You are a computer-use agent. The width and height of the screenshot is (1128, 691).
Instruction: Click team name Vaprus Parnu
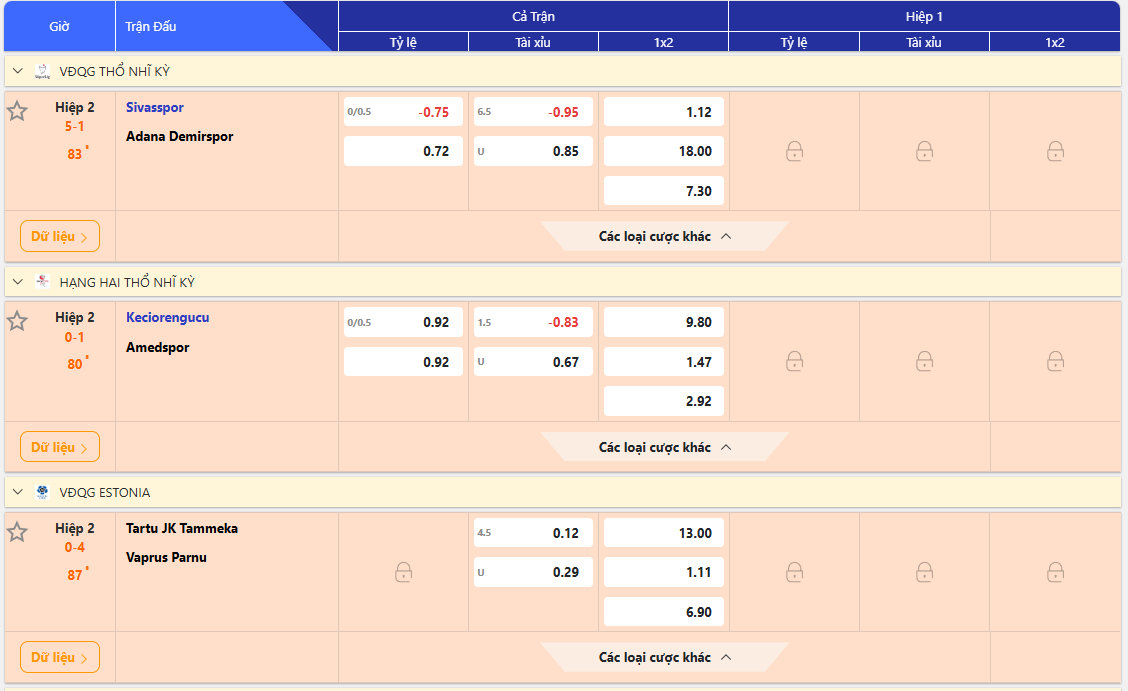[x=166, y=557]
